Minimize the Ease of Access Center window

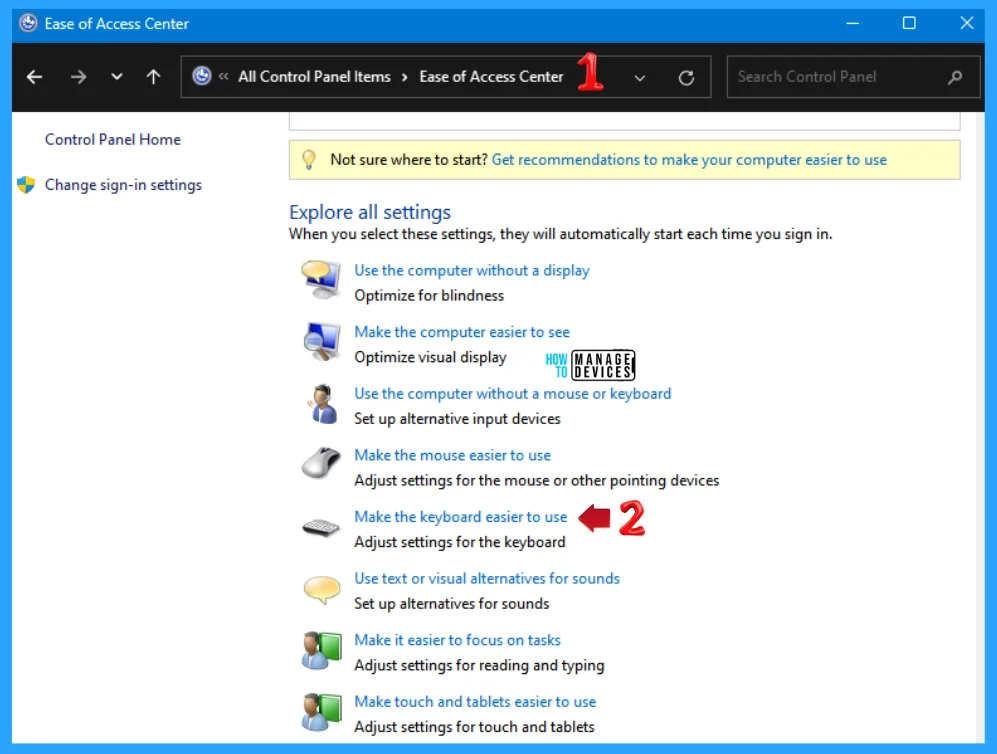point(852,24)
